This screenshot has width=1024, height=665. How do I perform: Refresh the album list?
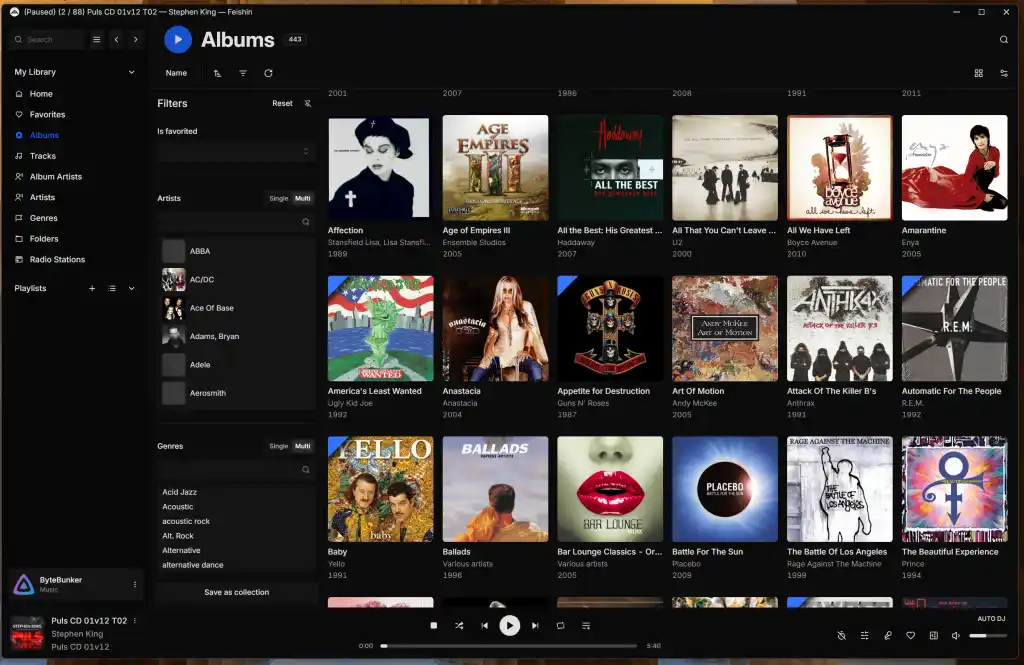[268, 73]
